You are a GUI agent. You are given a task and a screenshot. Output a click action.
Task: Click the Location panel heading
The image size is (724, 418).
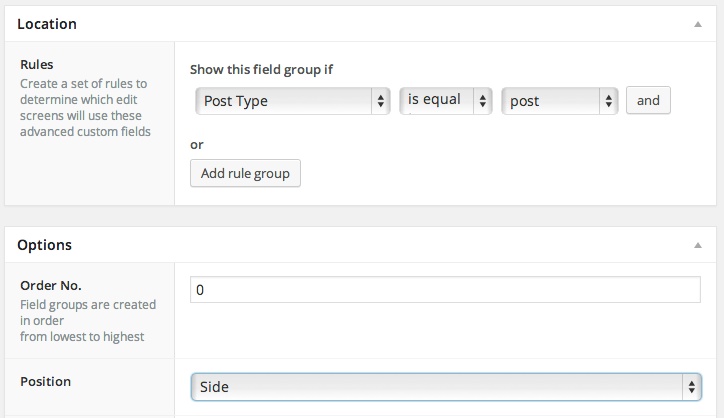tap(47, 24)
